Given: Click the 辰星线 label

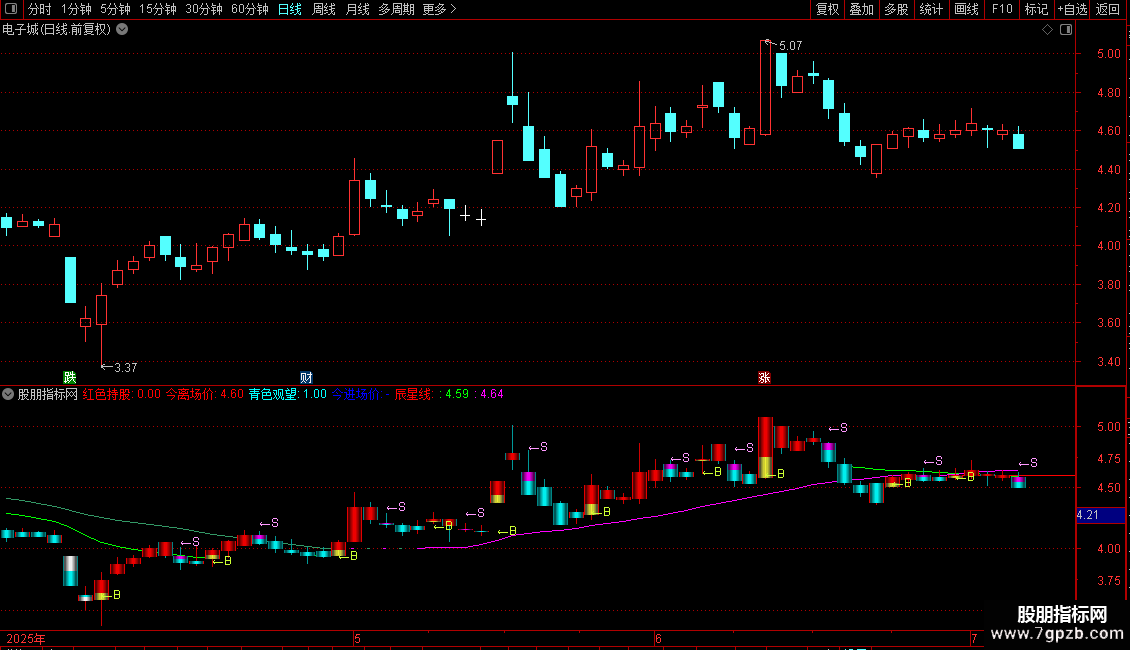Looking at the screenshot, I should 414,394.
